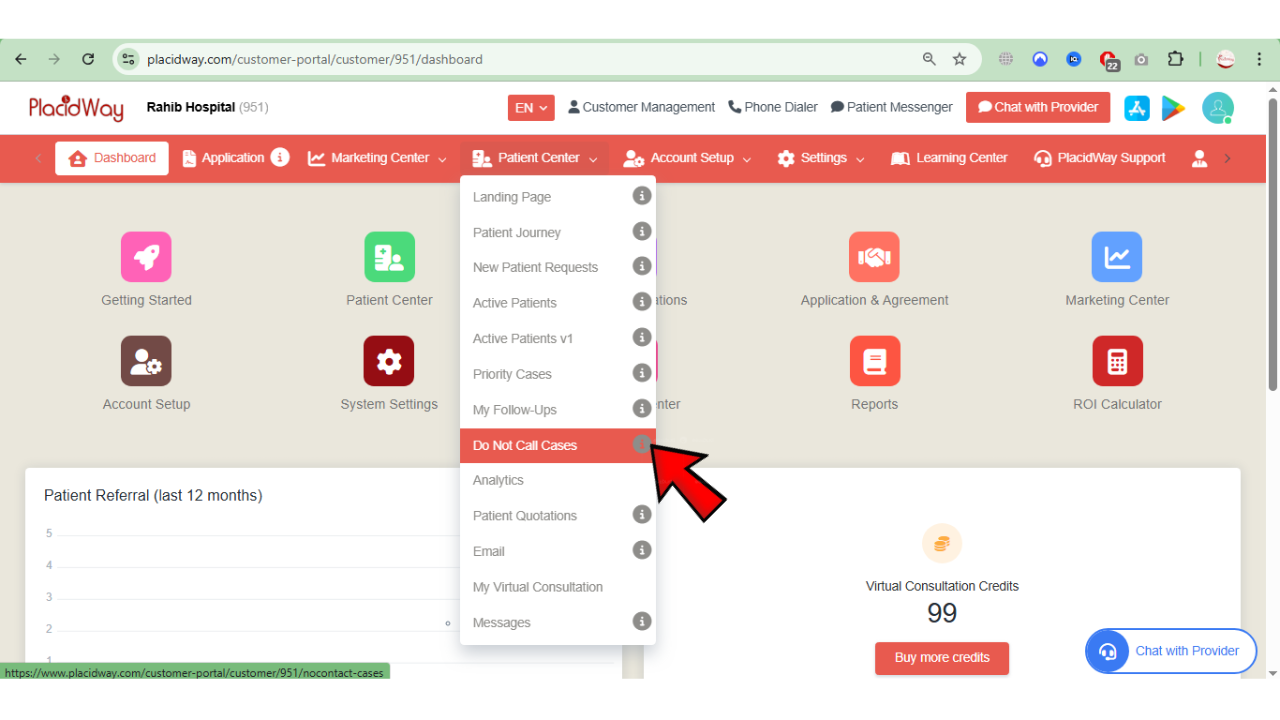Click the ROI Calculator icon
This screenshot has height=720, width=1280.
click(1117, 360)
